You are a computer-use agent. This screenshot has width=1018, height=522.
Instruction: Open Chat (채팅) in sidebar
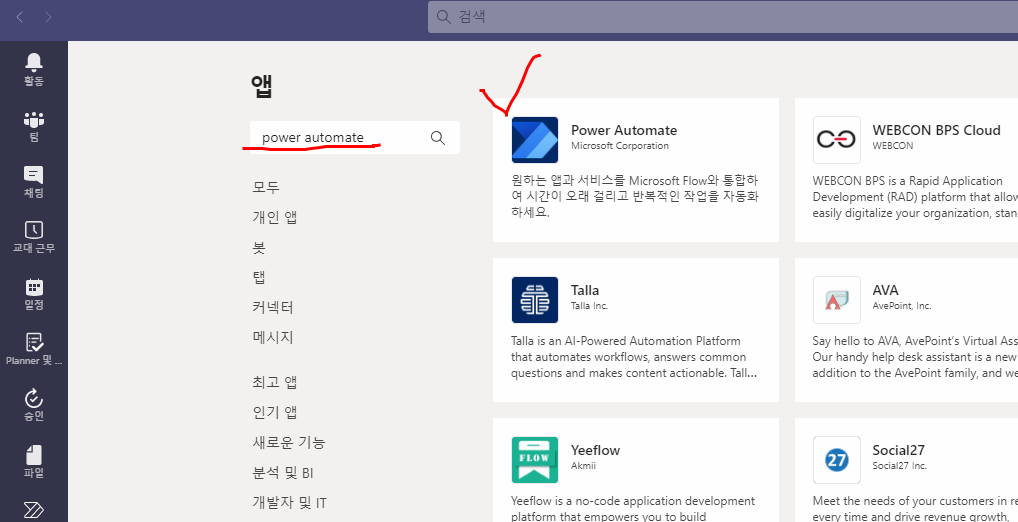click(34, 182)
